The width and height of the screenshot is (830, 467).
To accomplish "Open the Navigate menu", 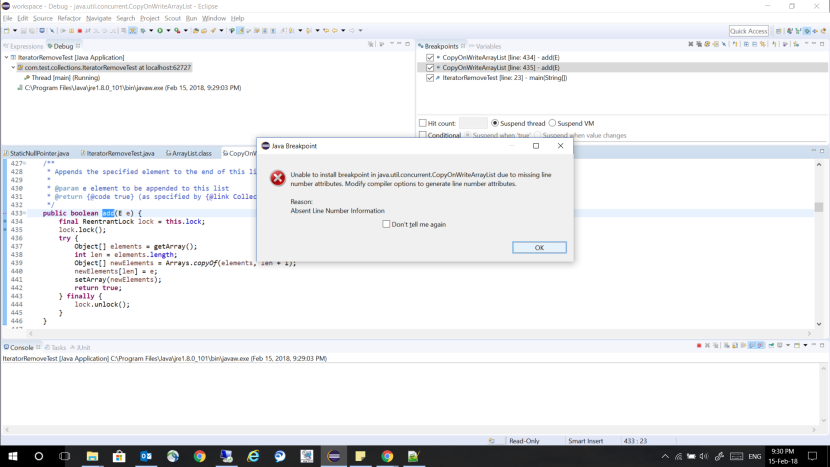I will tap(98, 18).
